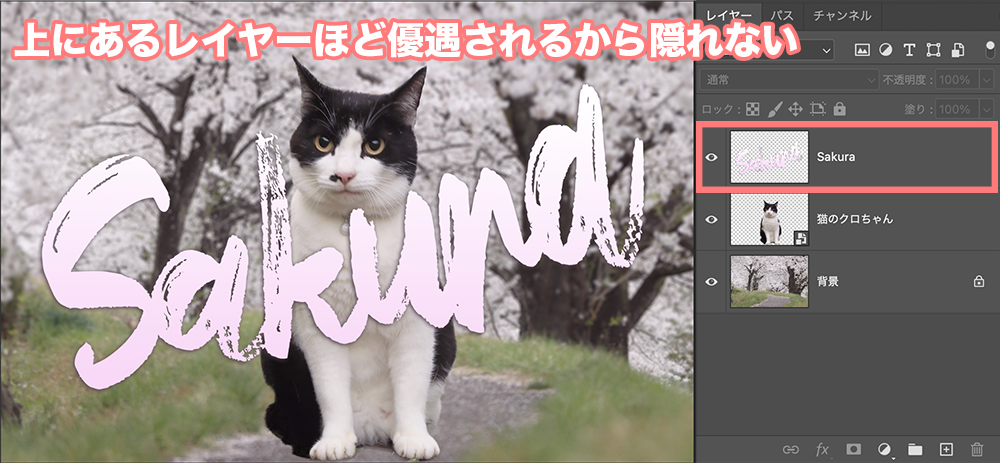The width and height of the screenshot is (1000, 463).
Task: Create a new layer
Action: pos(946,449)
